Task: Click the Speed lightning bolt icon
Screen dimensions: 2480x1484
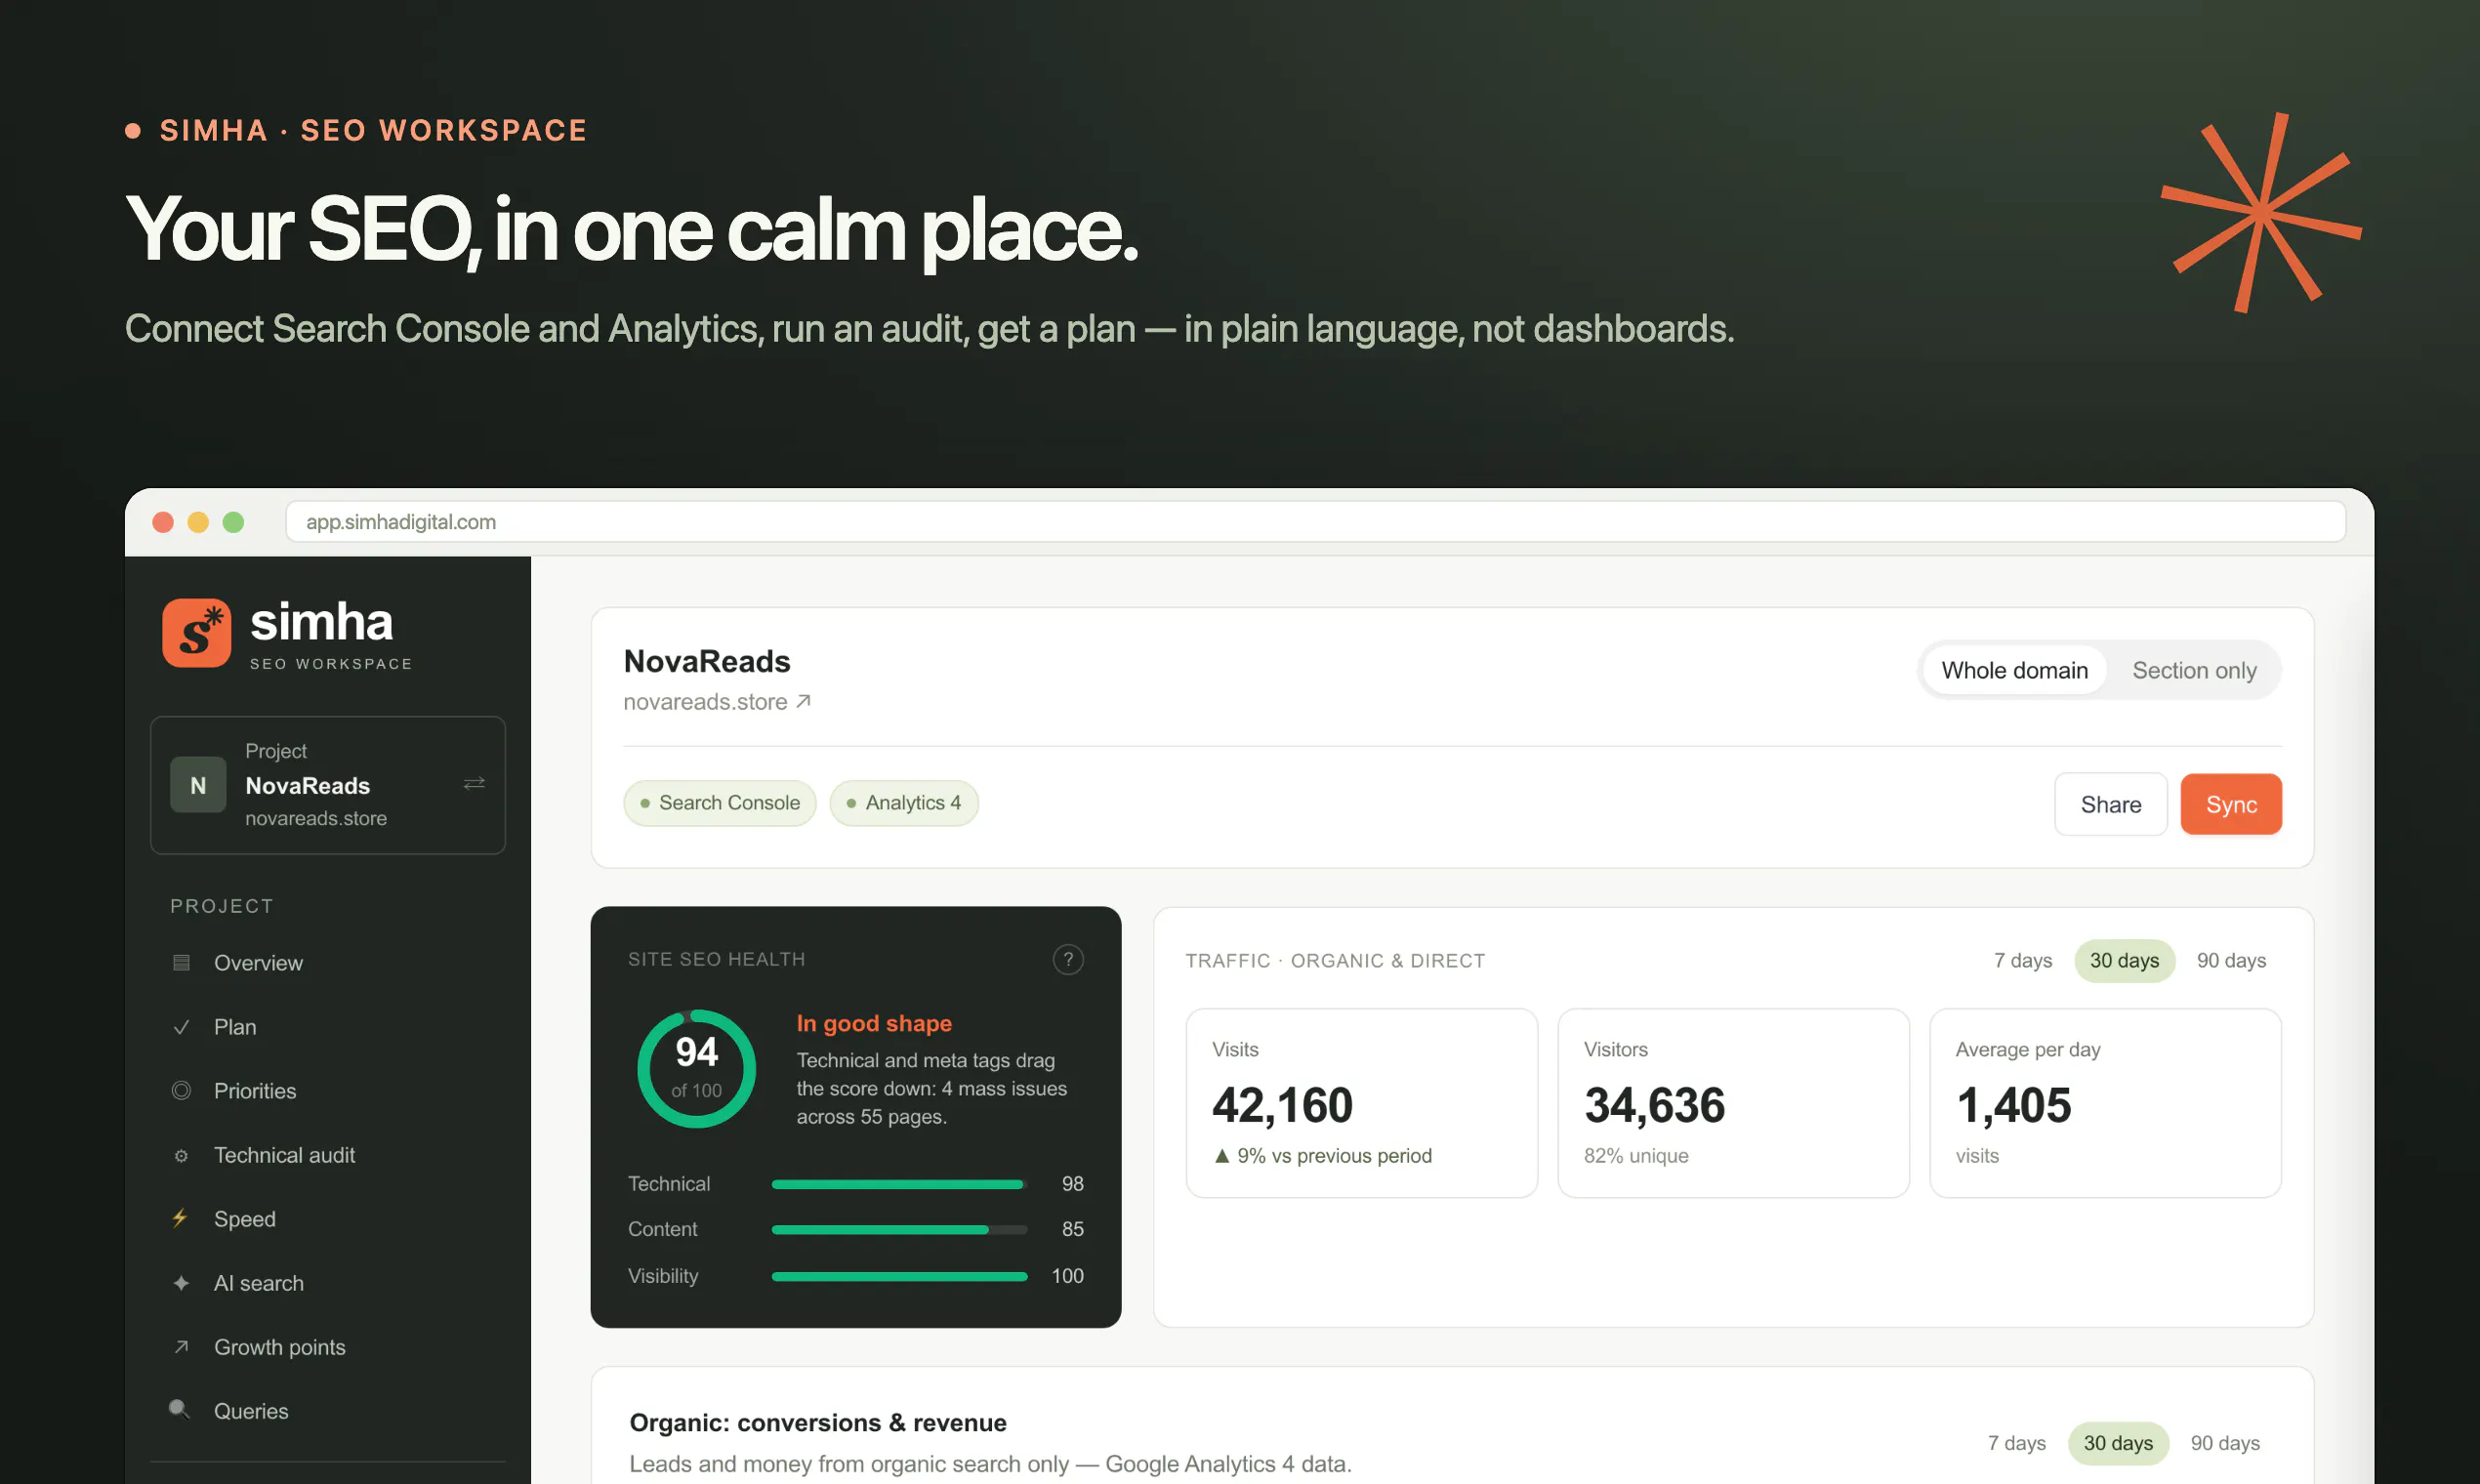Action: [180, 1218]
